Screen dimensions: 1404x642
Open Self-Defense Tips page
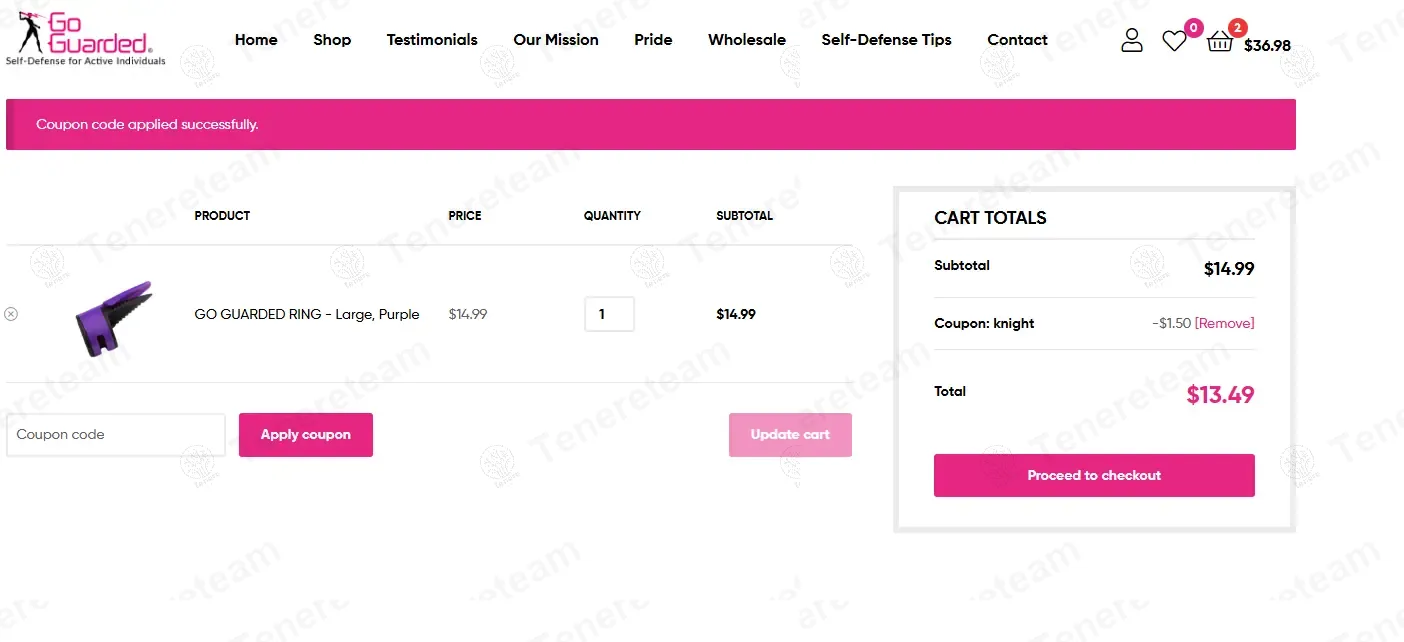[x=886, y=40]
